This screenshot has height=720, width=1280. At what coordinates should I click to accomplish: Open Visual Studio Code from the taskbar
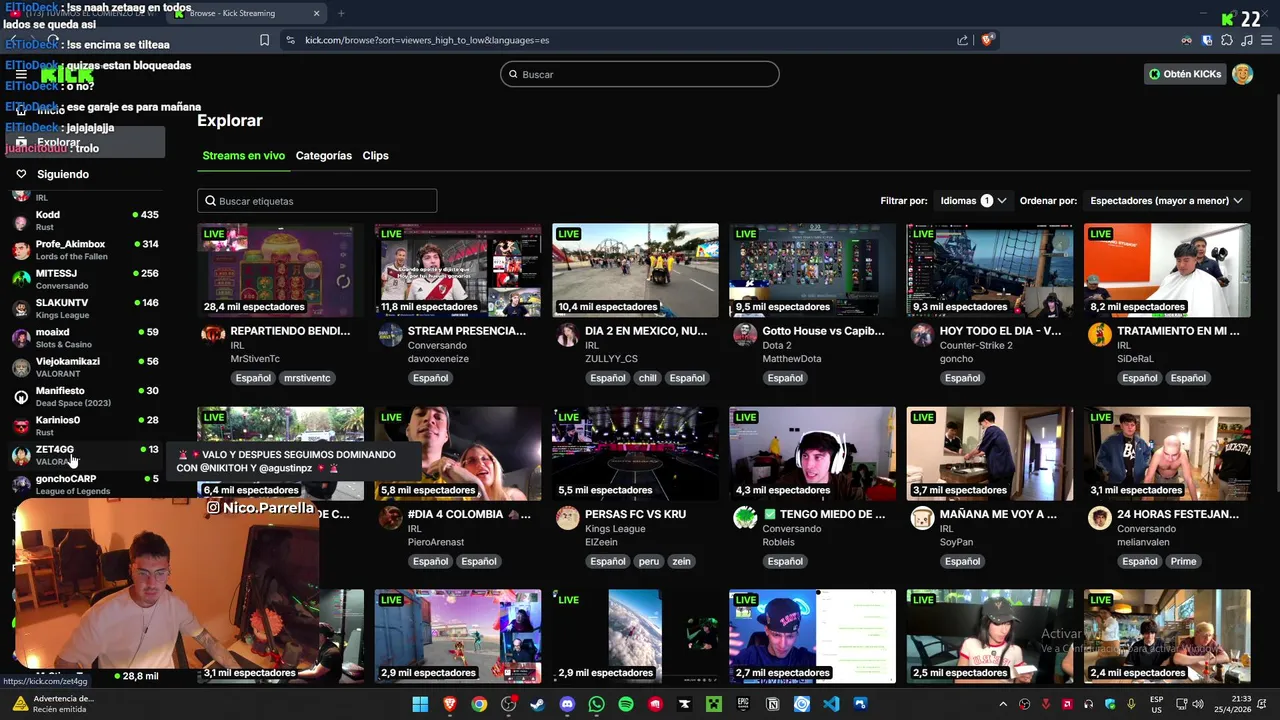tap(831, 704)
